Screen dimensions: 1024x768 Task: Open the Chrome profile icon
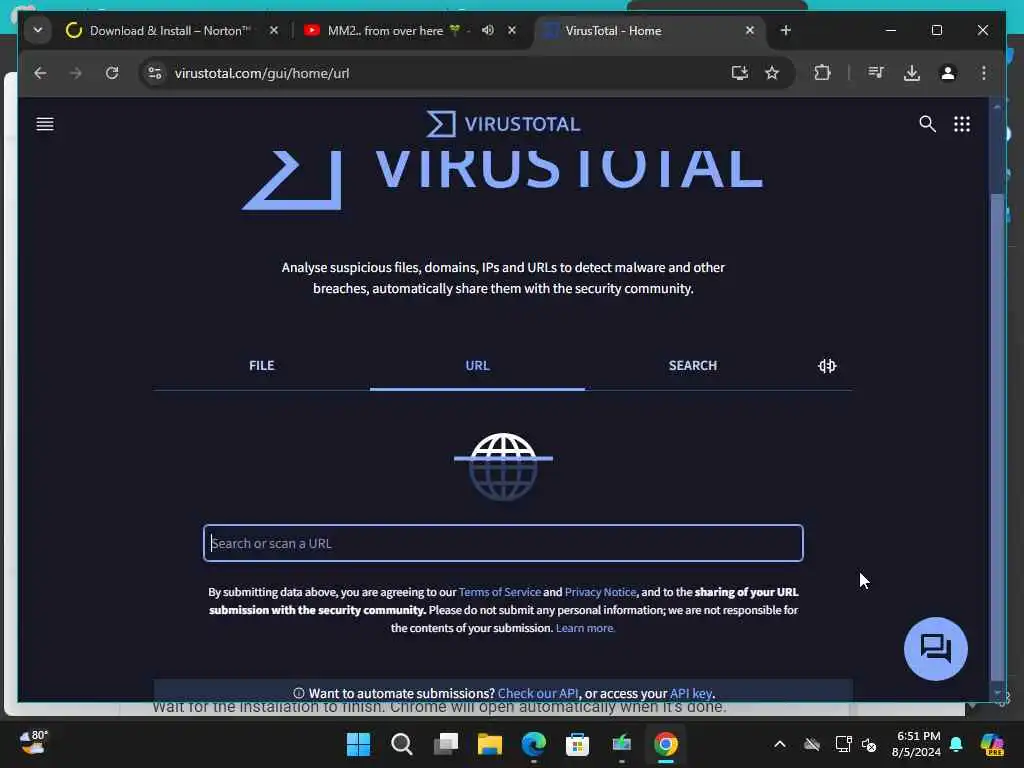pos(948,73)
